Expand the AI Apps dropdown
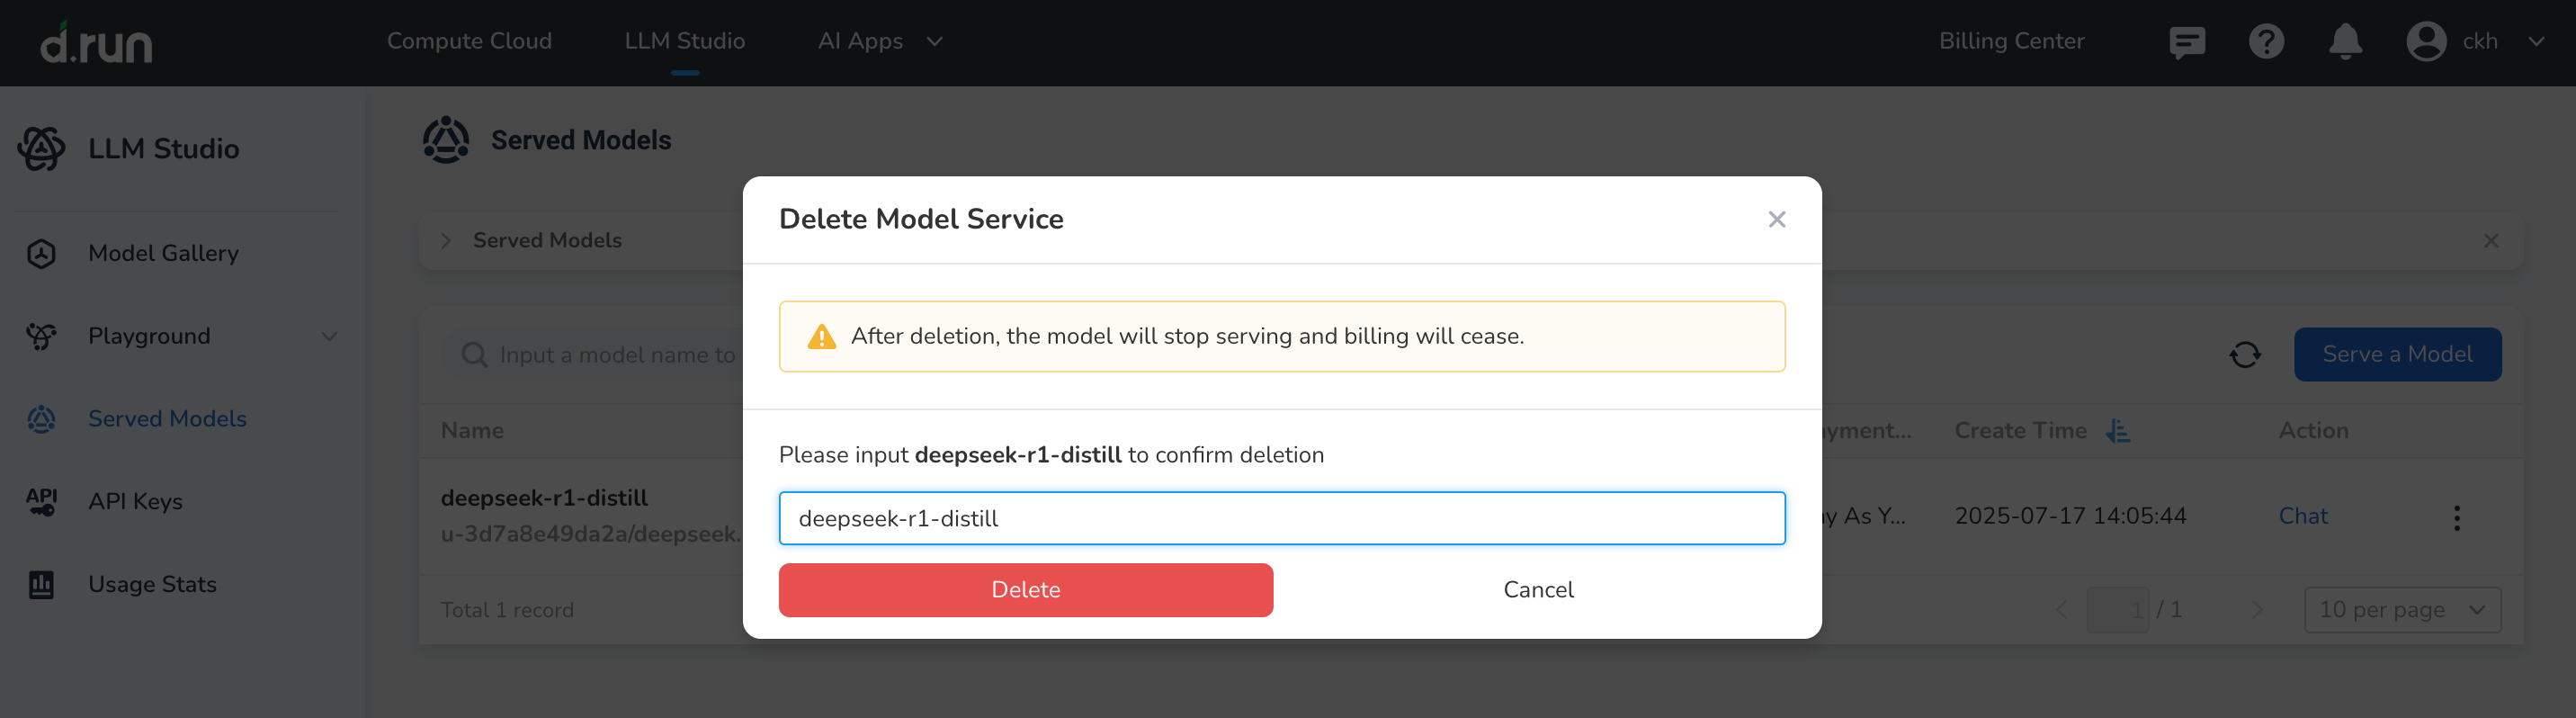 pos(934,42)
